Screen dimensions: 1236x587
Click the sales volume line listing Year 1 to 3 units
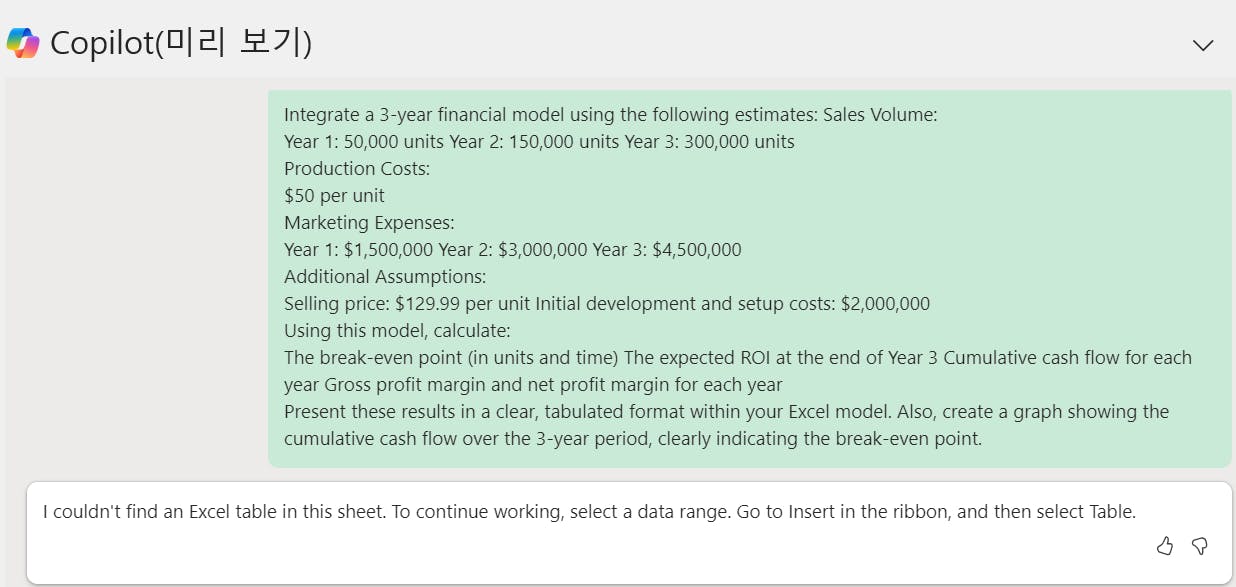pos(539,141)
